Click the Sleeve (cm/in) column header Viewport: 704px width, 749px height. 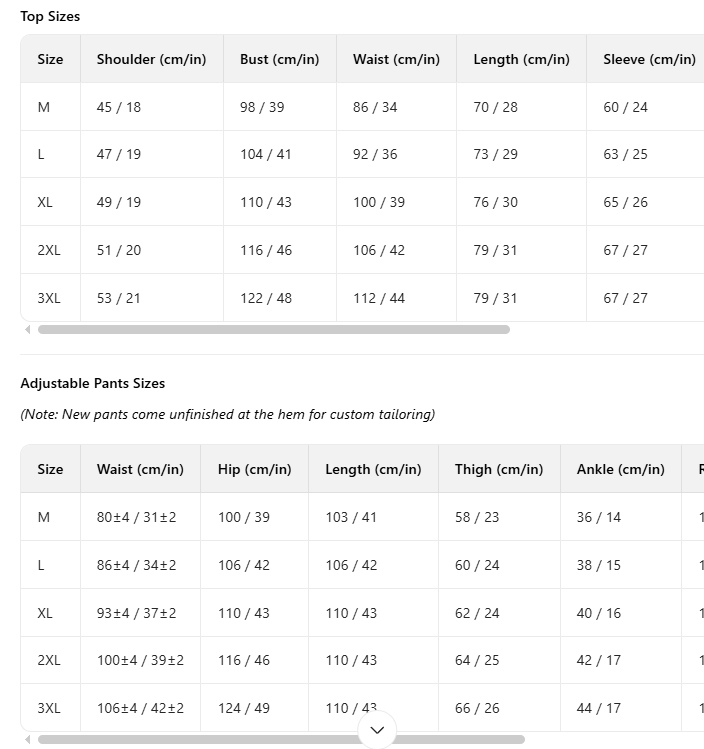coord(649,59)
